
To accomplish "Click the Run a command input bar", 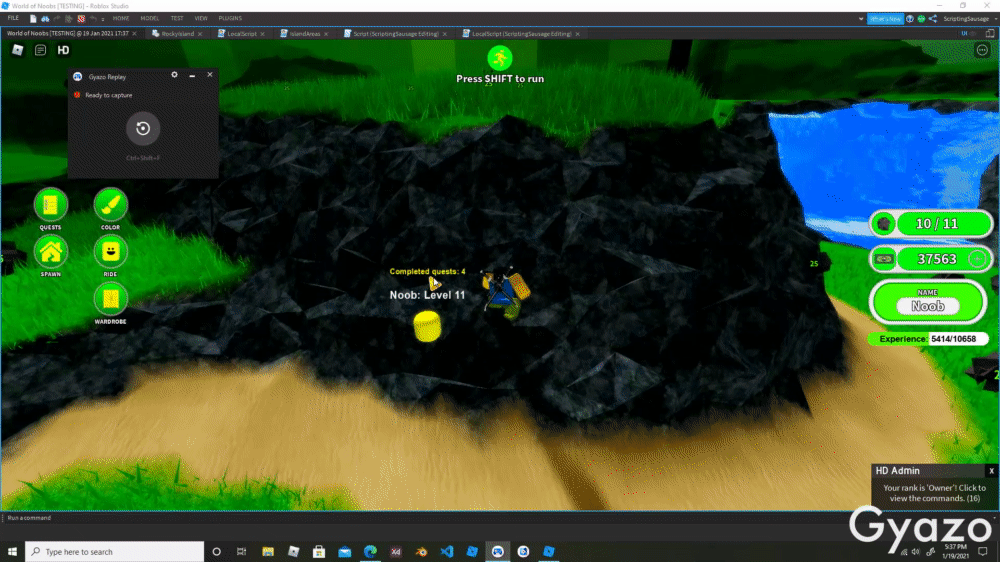I will [x=500, y=518].
